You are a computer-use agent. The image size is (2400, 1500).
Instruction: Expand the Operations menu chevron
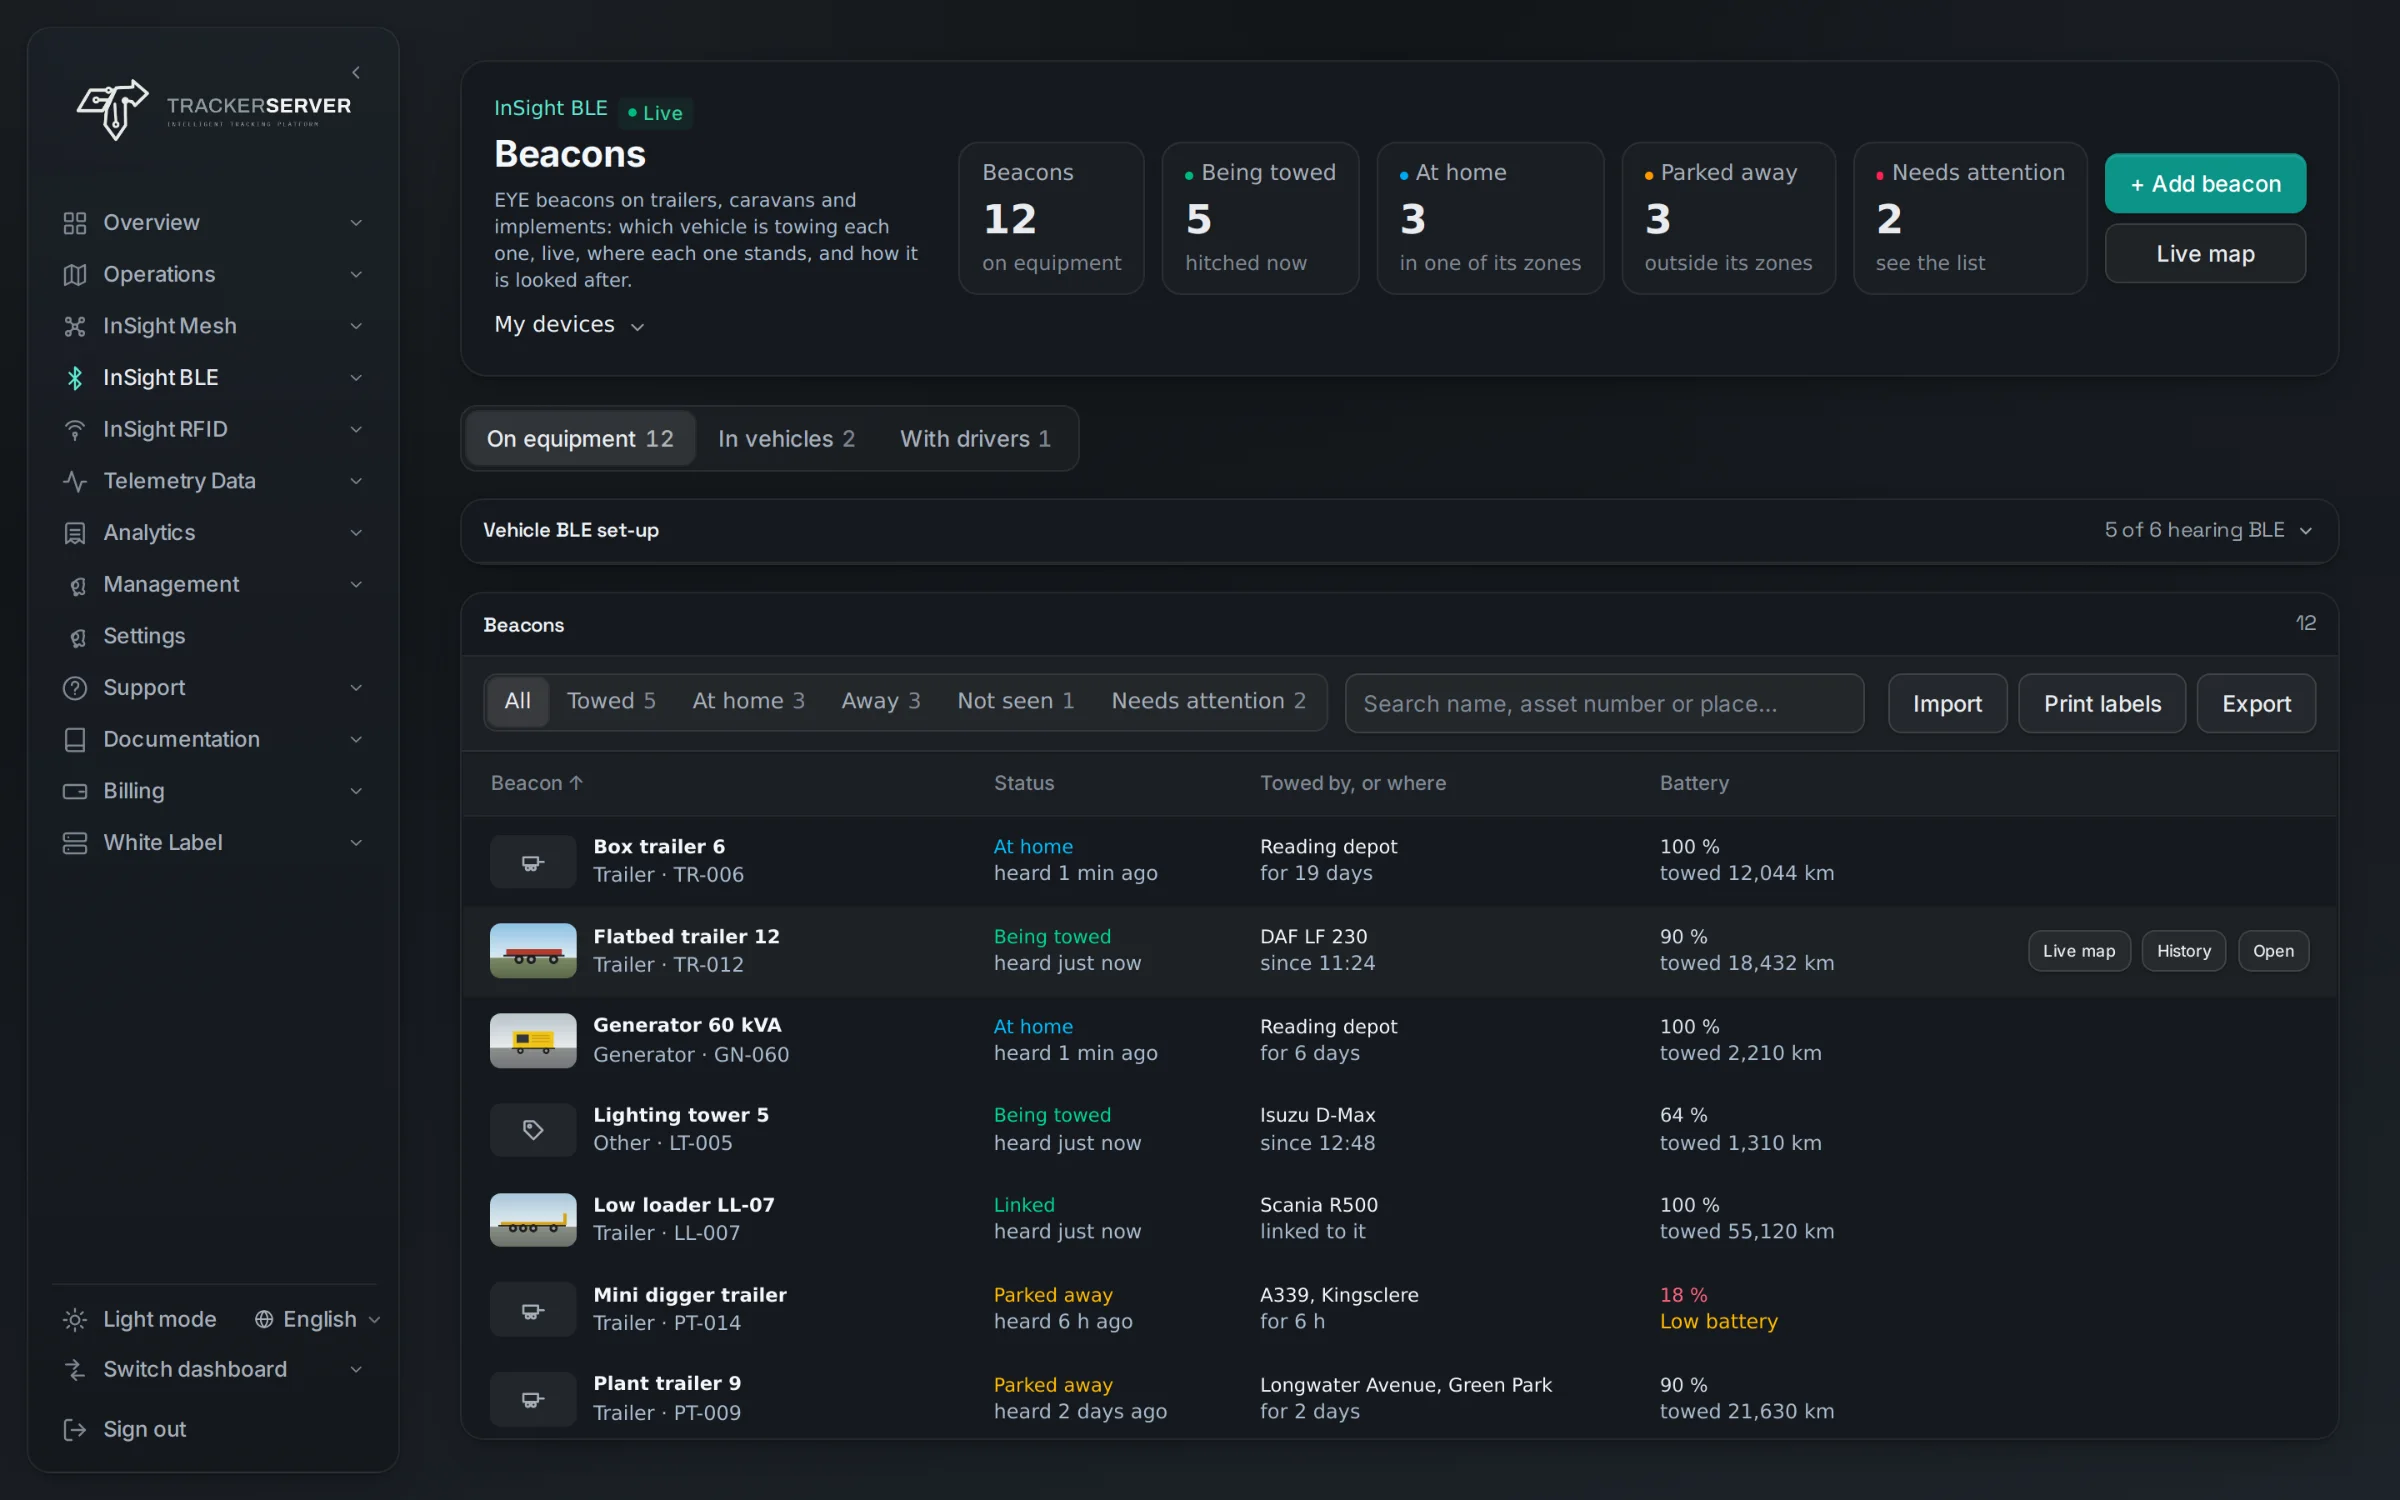coord(356,274)
